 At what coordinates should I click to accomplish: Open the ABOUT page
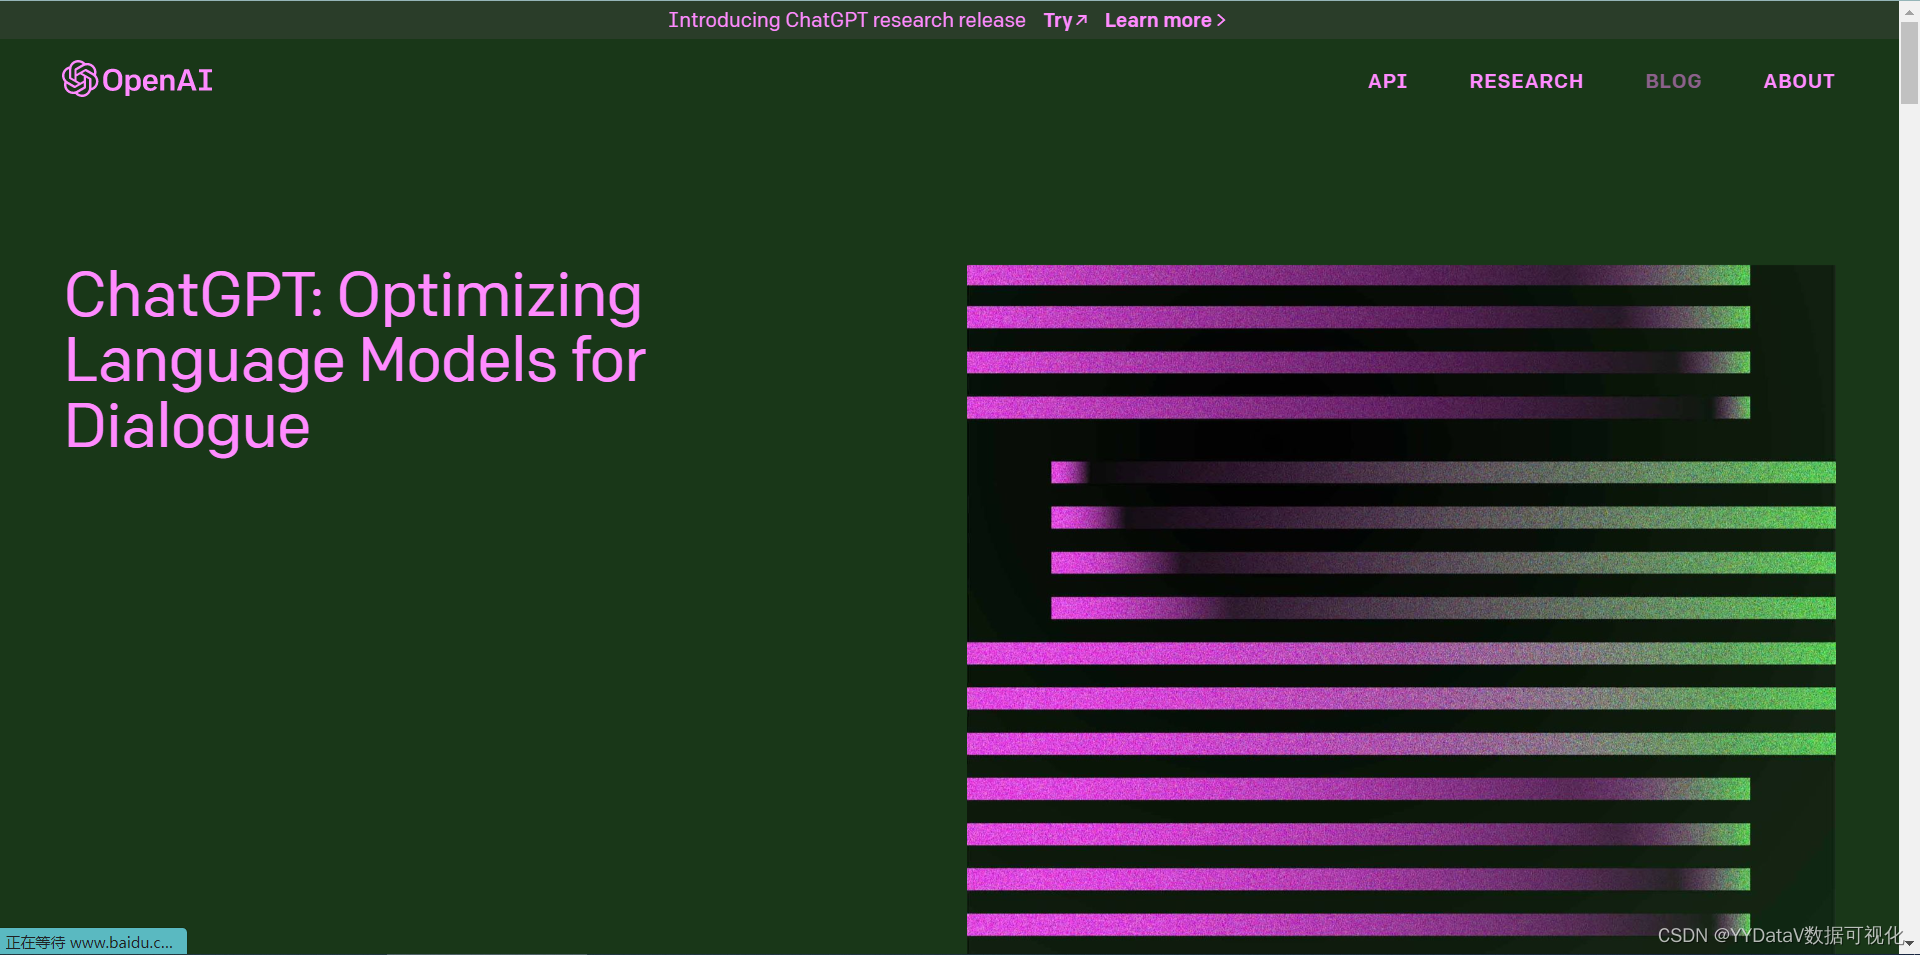[1798, 81]
